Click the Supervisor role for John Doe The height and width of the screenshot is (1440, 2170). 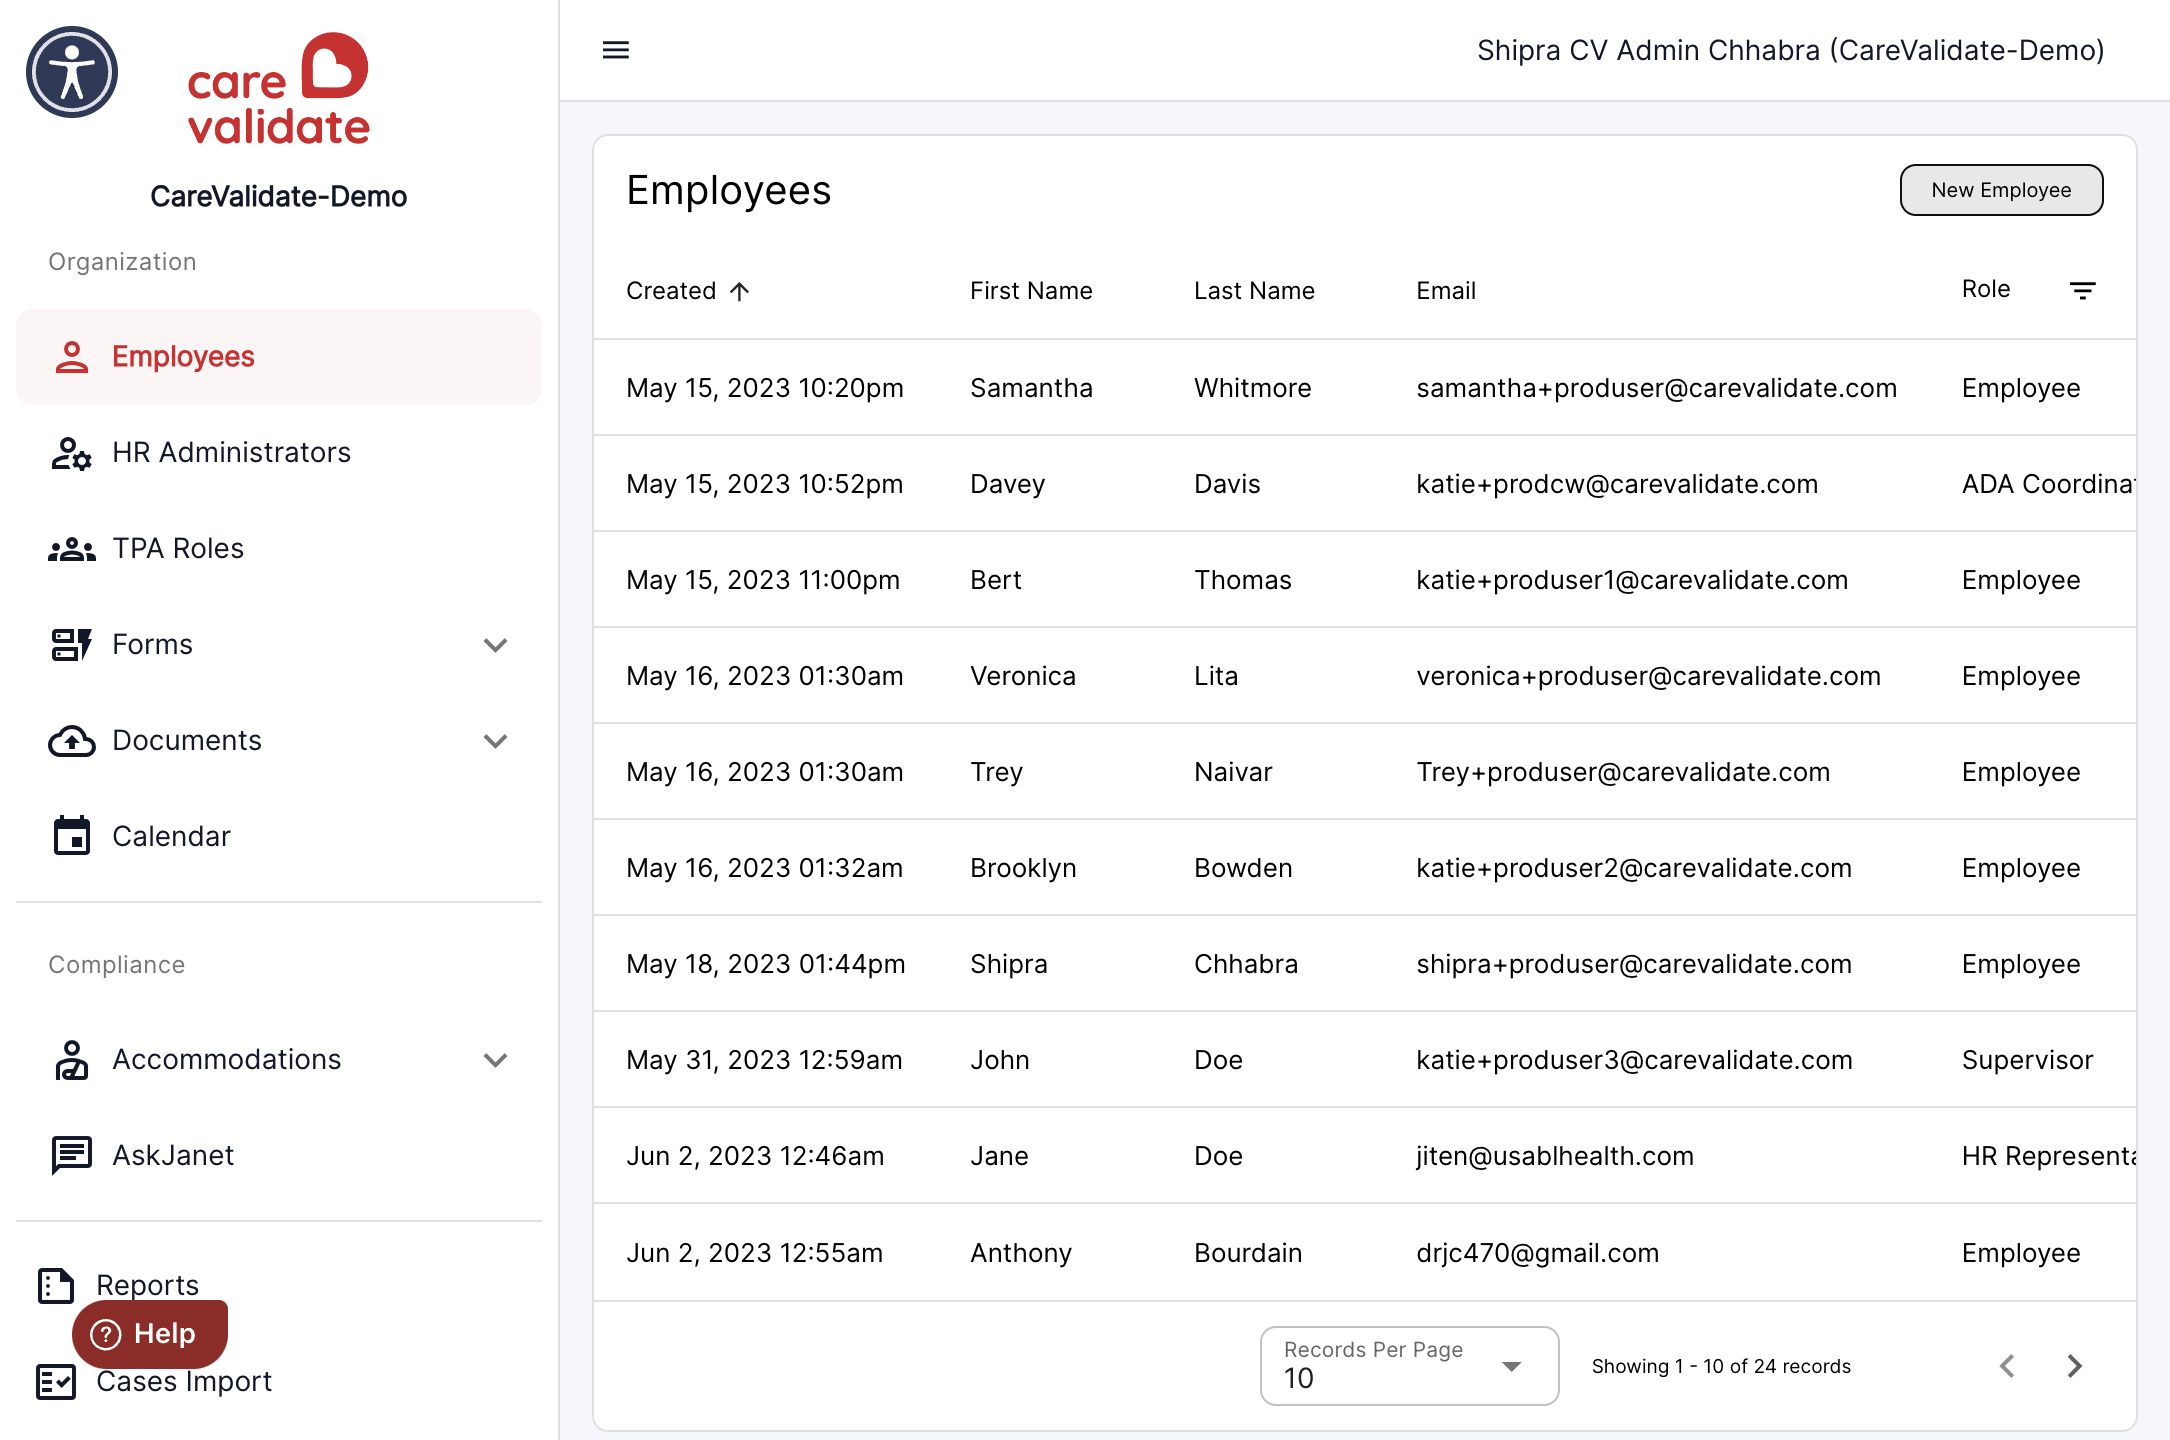[2027, 1060]
